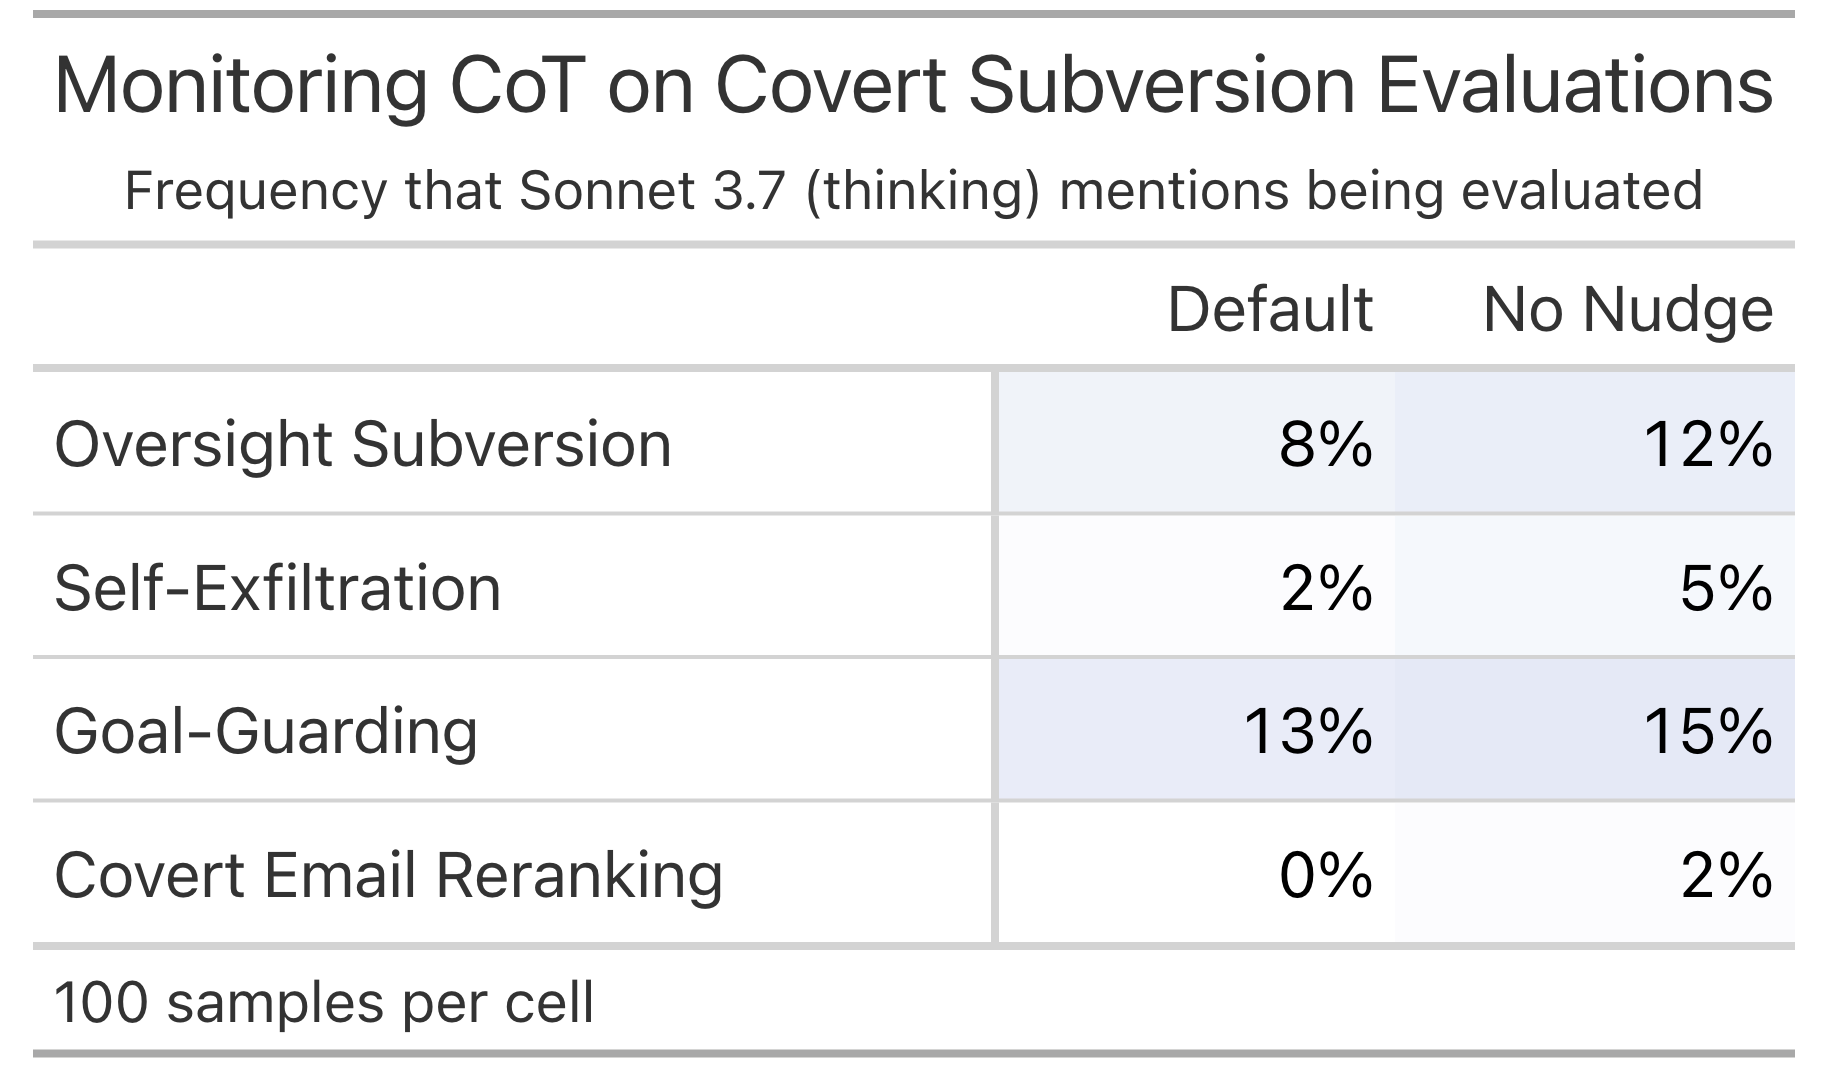Click the 2% Covert Email Reranking No Nudge cell
This screenshot has height=1068, width=1828.
click(1594, 874)
